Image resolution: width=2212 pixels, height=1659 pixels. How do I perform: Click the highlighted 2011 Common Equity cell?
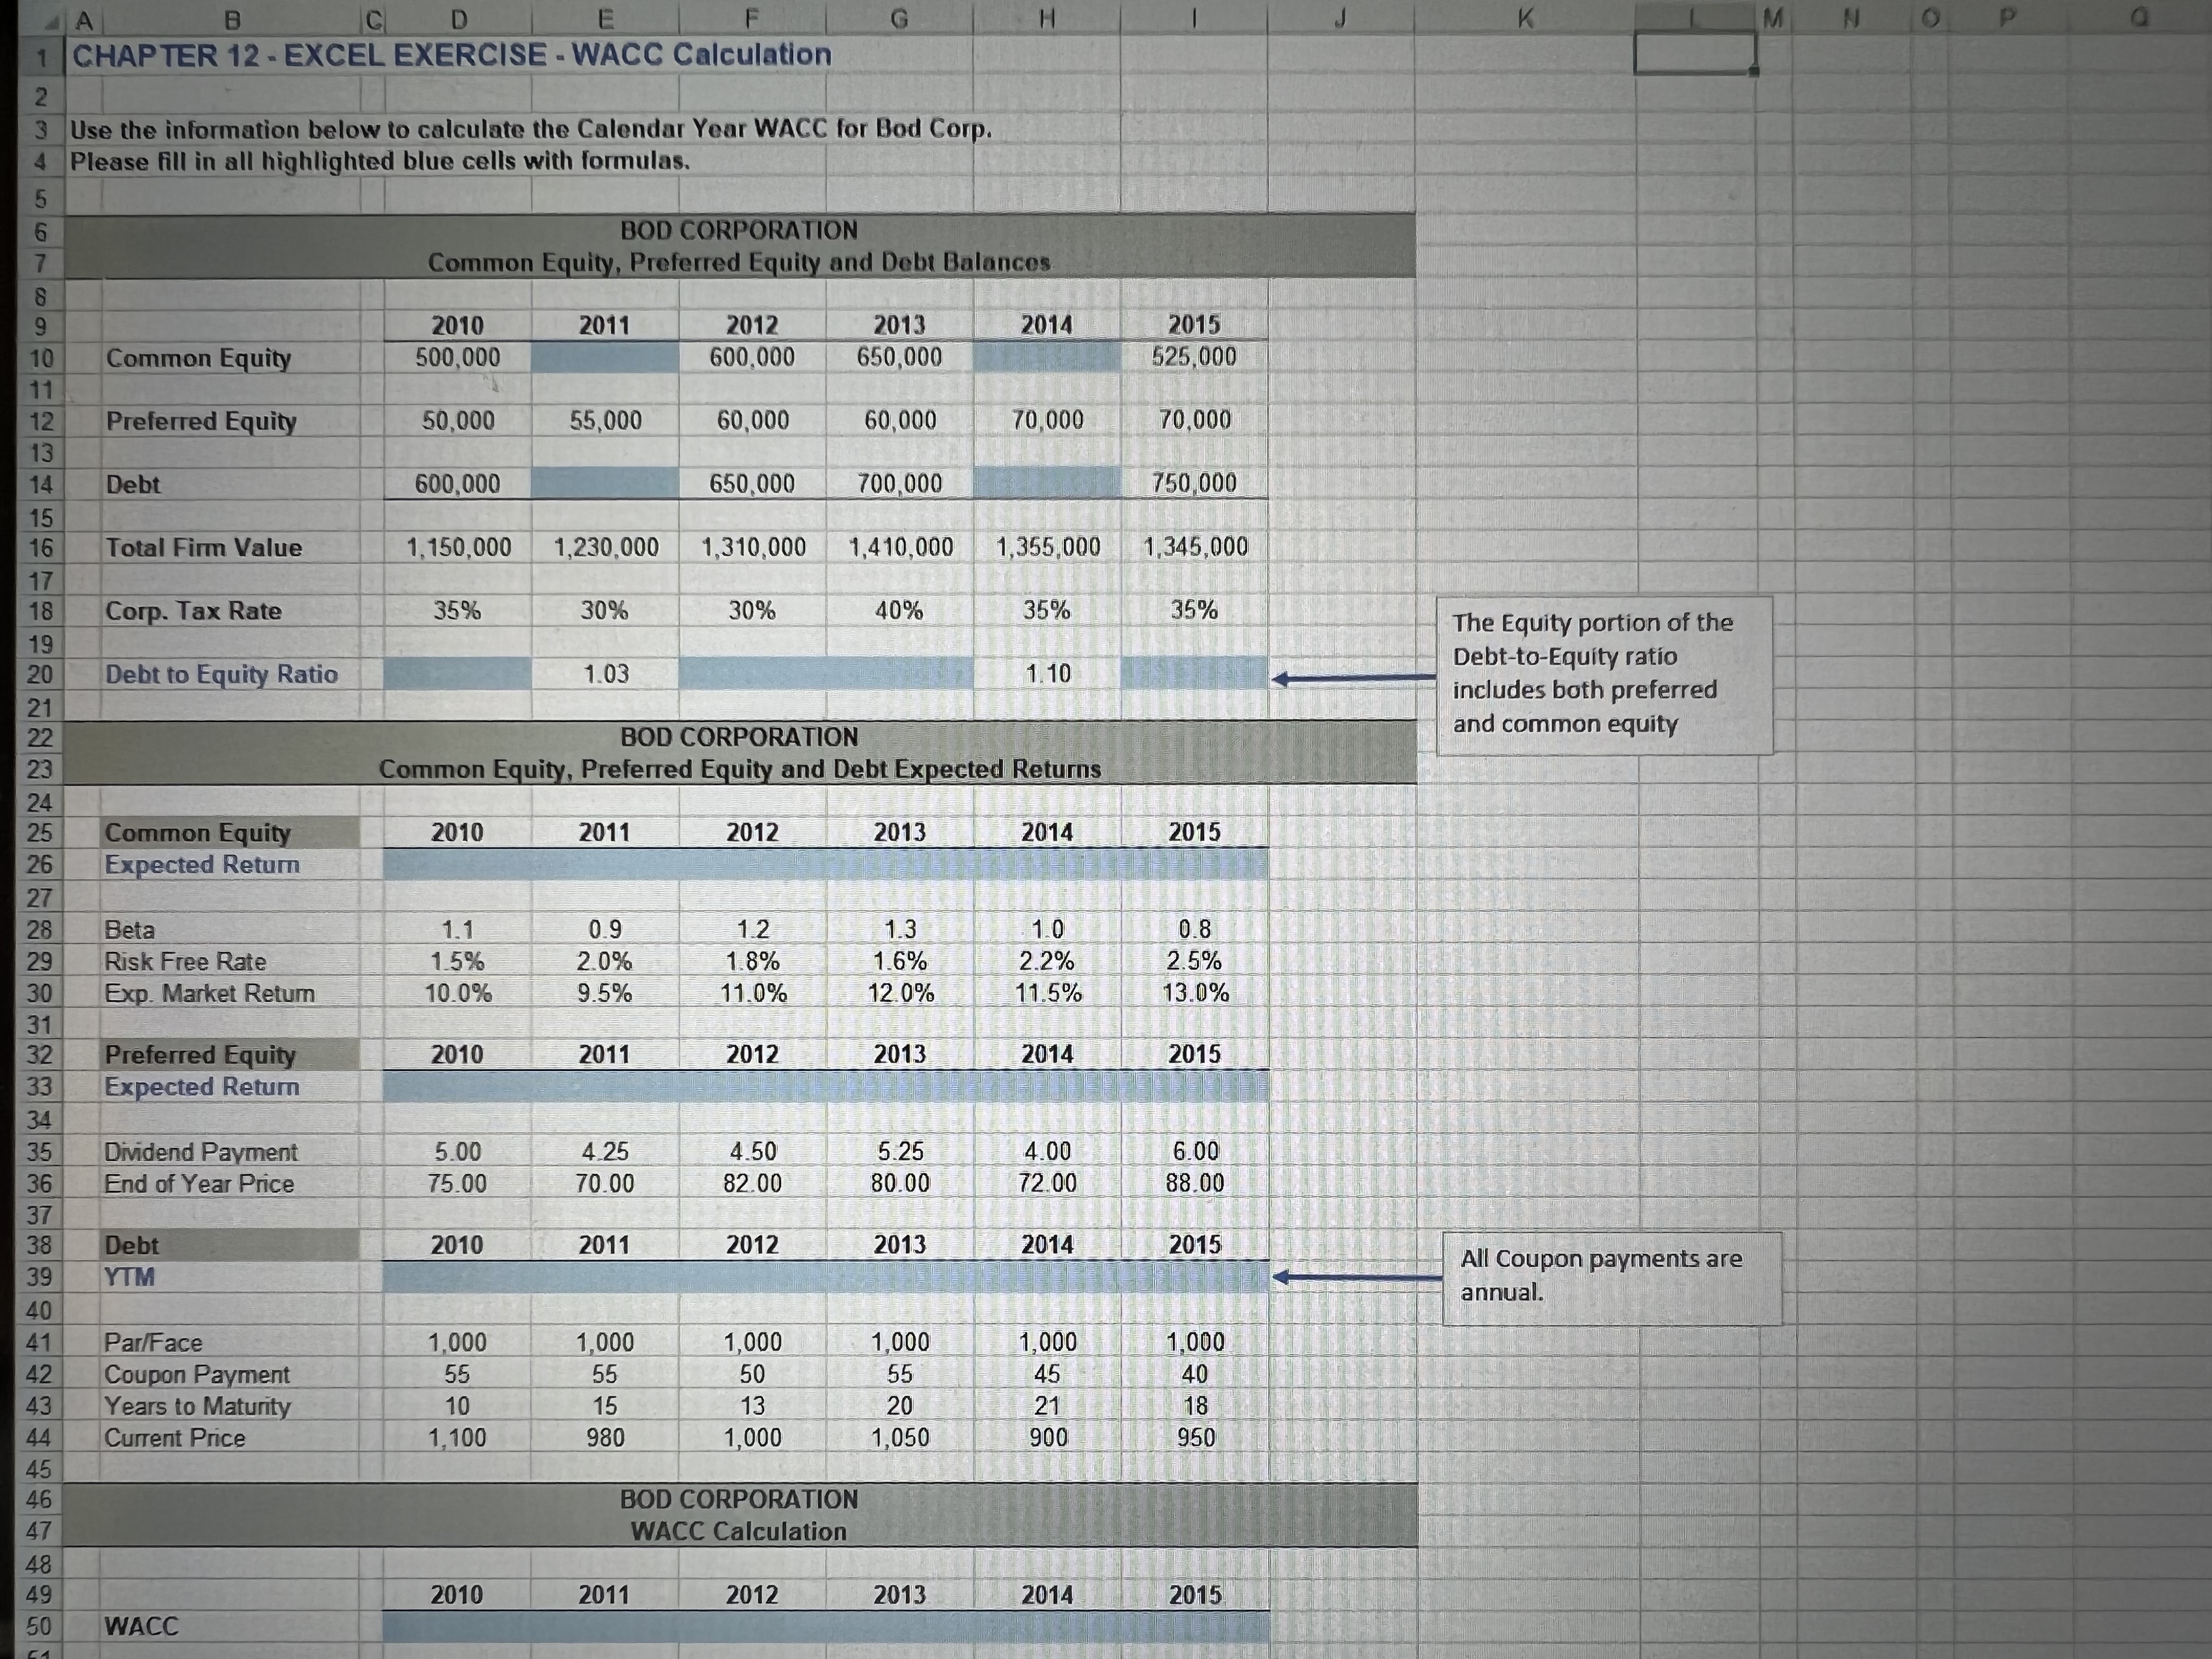coord(605,357)
